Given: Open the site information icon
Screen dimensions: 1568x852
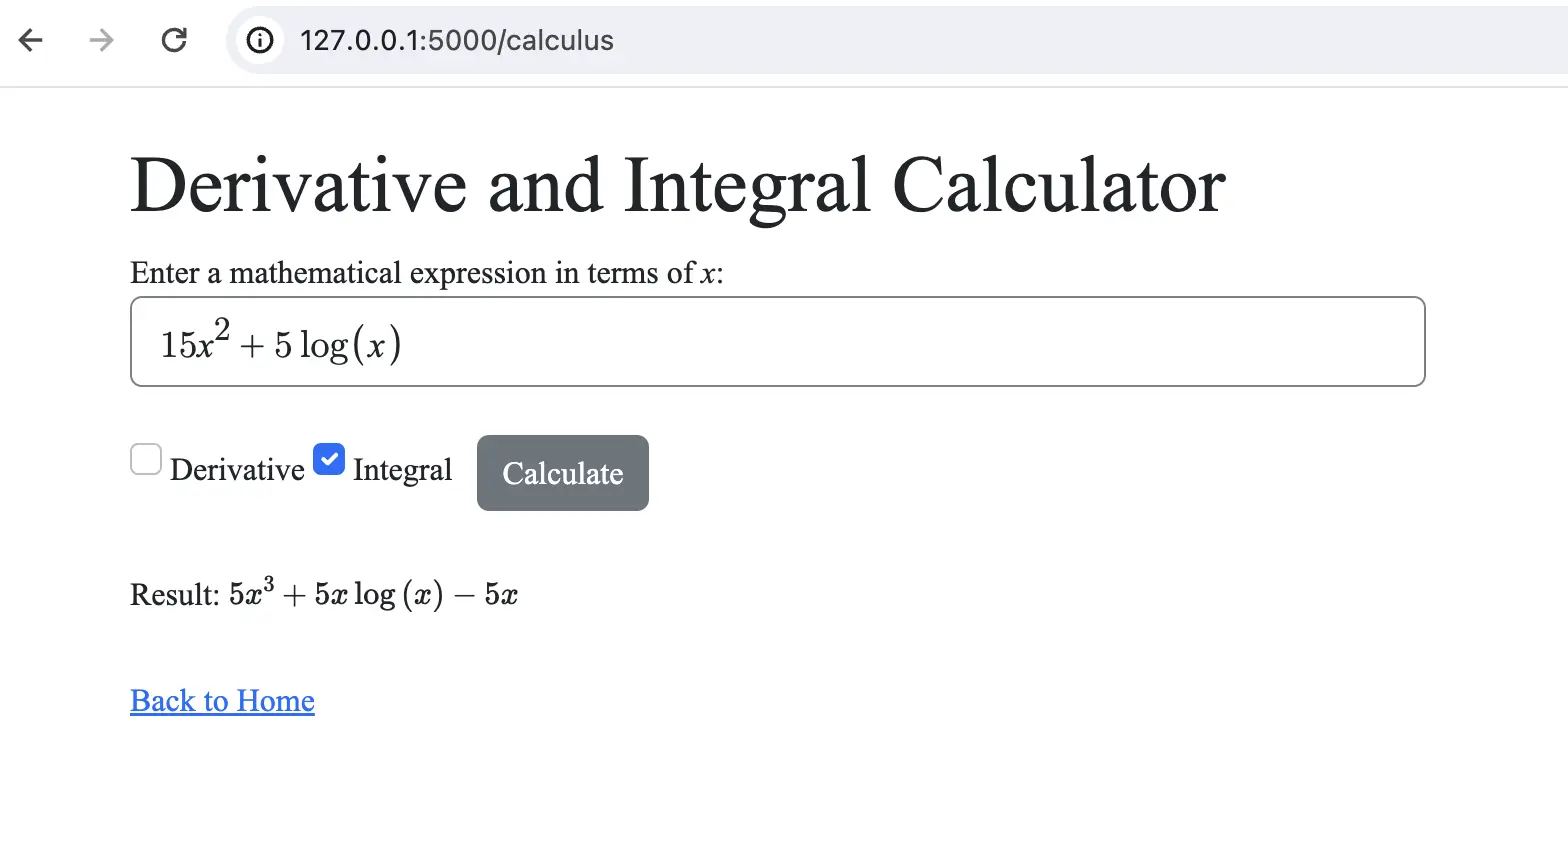Looking at the screenshot, I should click(x=260, y=40).
